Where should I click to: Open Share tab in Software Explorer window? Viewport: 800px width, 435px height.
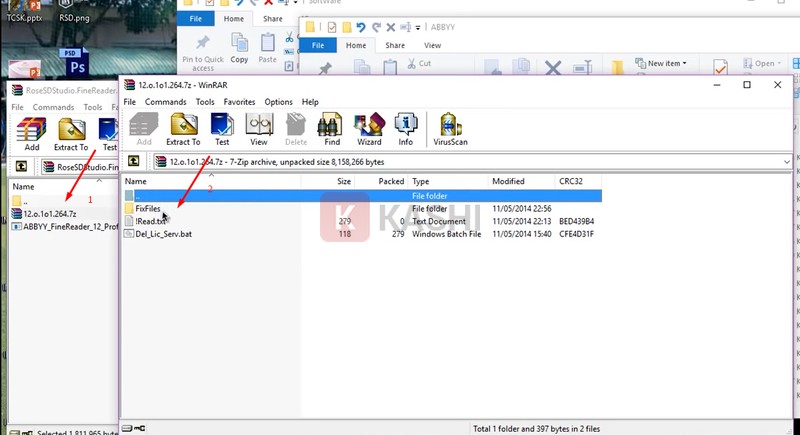pyautogui.click(x=272, y=19)
